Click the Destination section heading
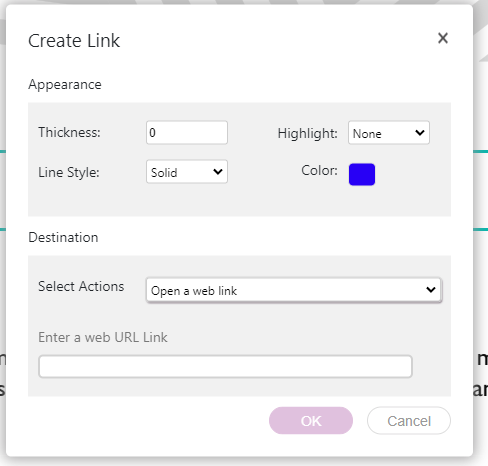 pyautogui.click(x=63, y=237)
